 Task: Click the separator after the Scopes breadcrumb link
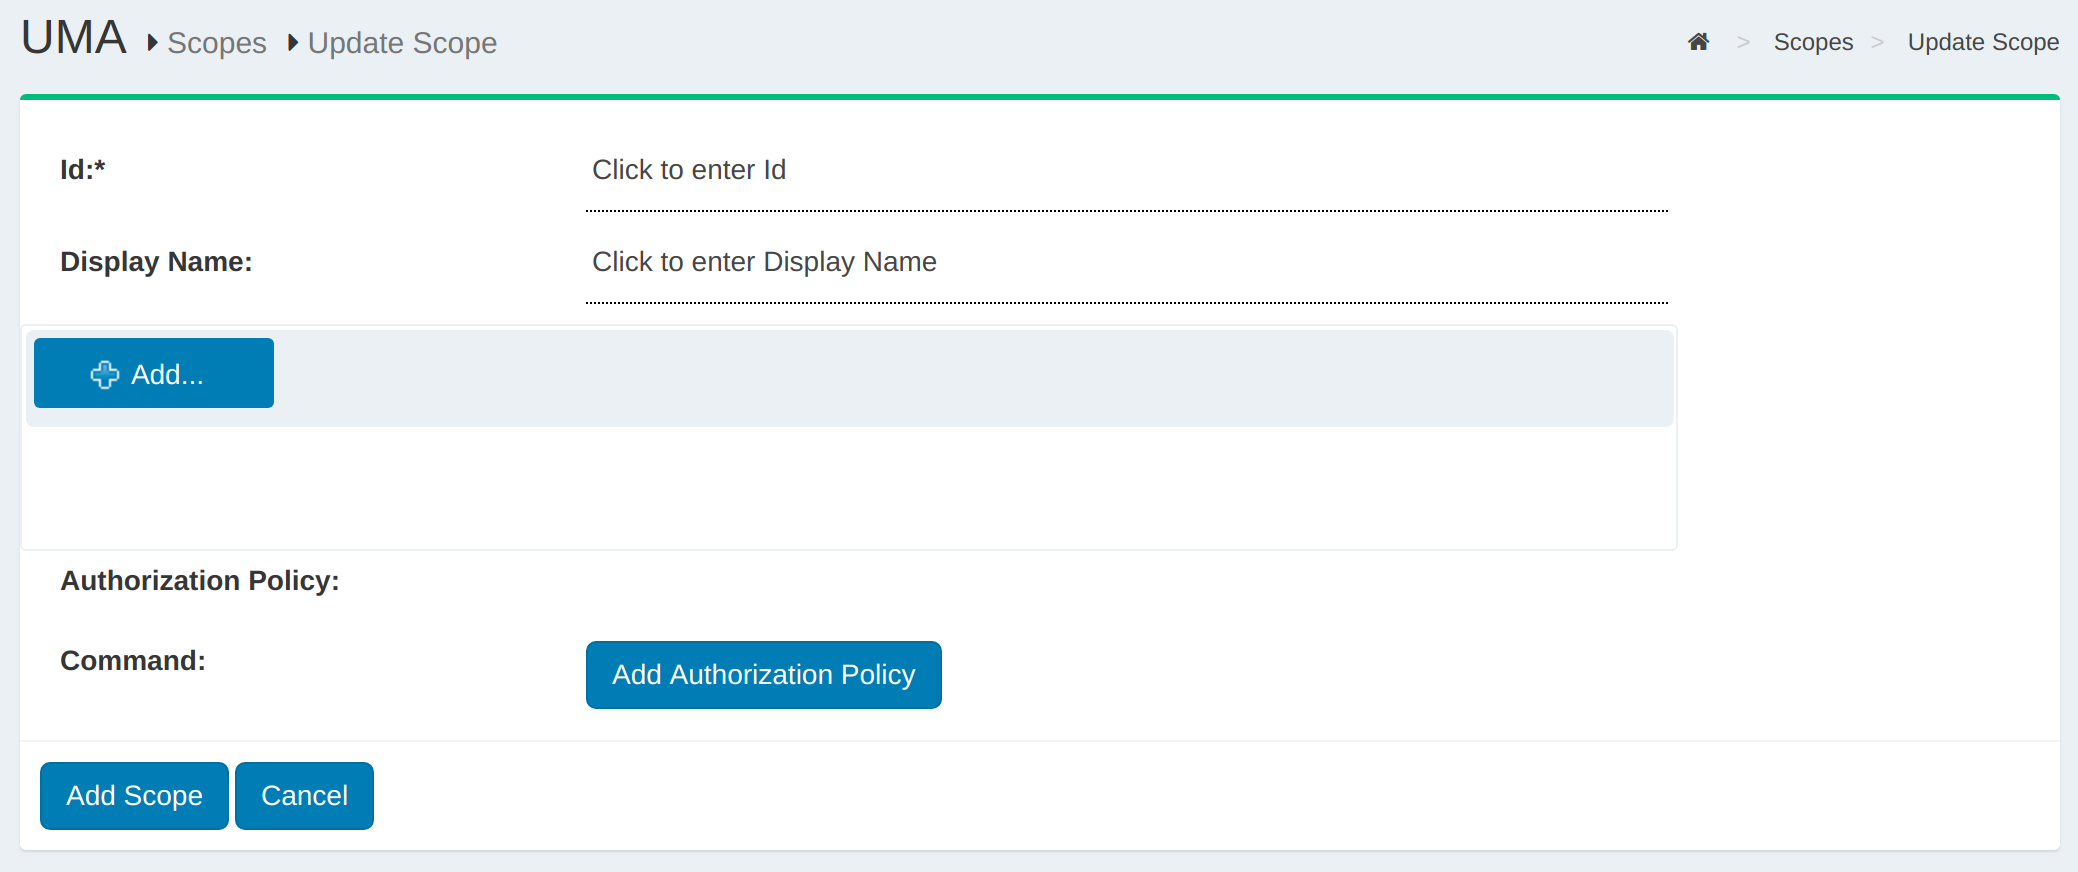1877,42
